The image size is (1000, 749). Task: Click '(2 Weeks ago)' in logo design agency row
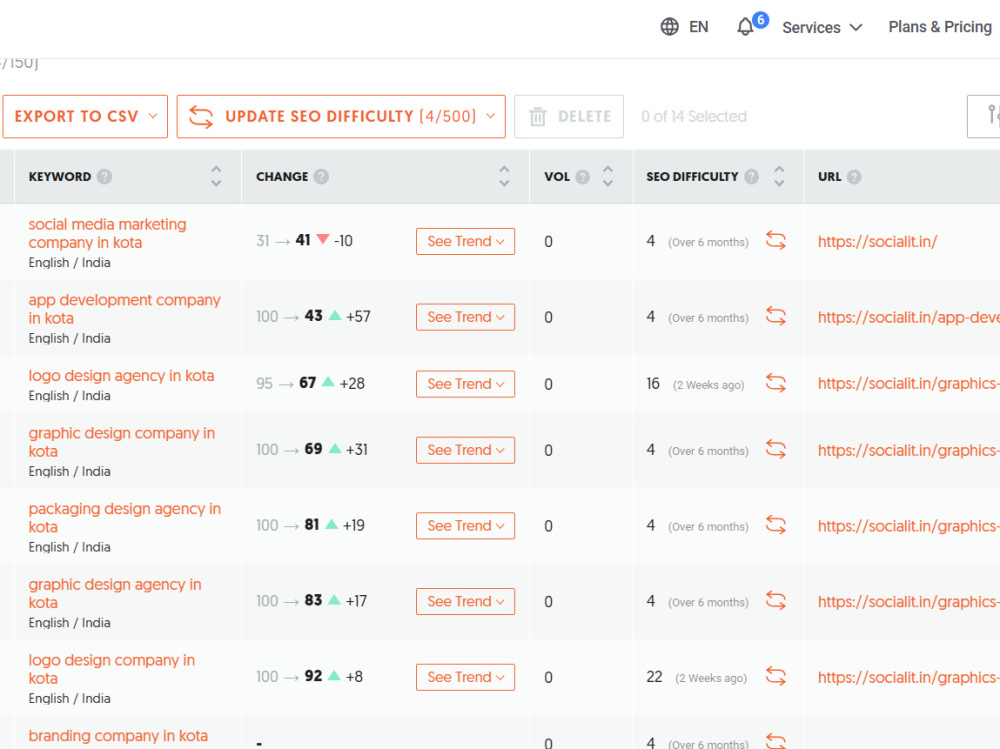pyautogui.click(x=709, y=385)
